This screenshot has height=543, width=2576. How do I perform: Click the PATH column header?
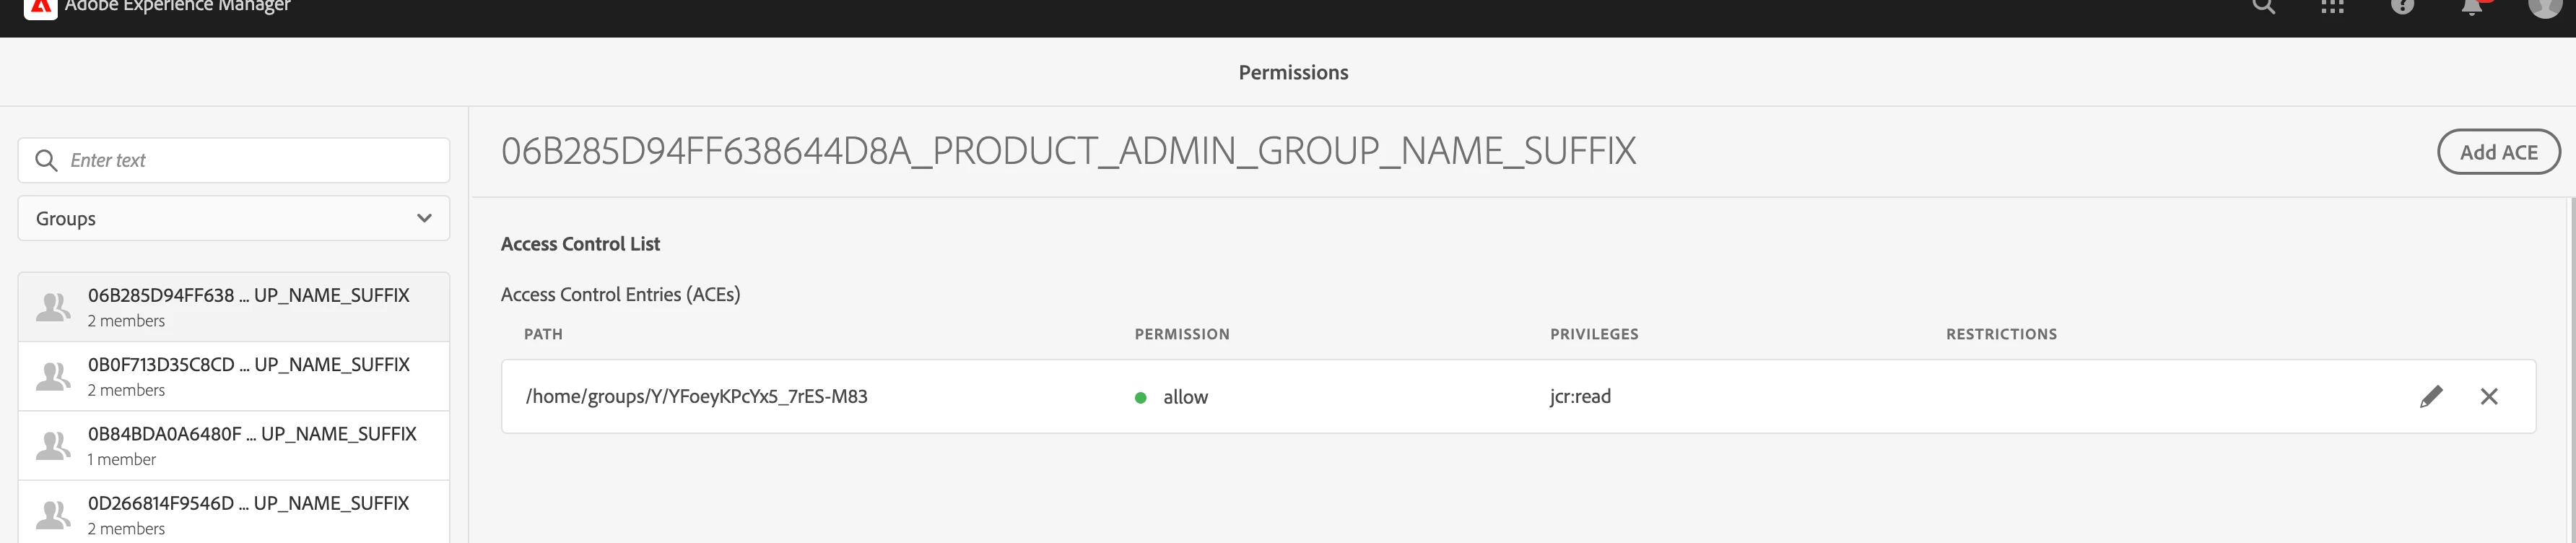tap(543, 334)
